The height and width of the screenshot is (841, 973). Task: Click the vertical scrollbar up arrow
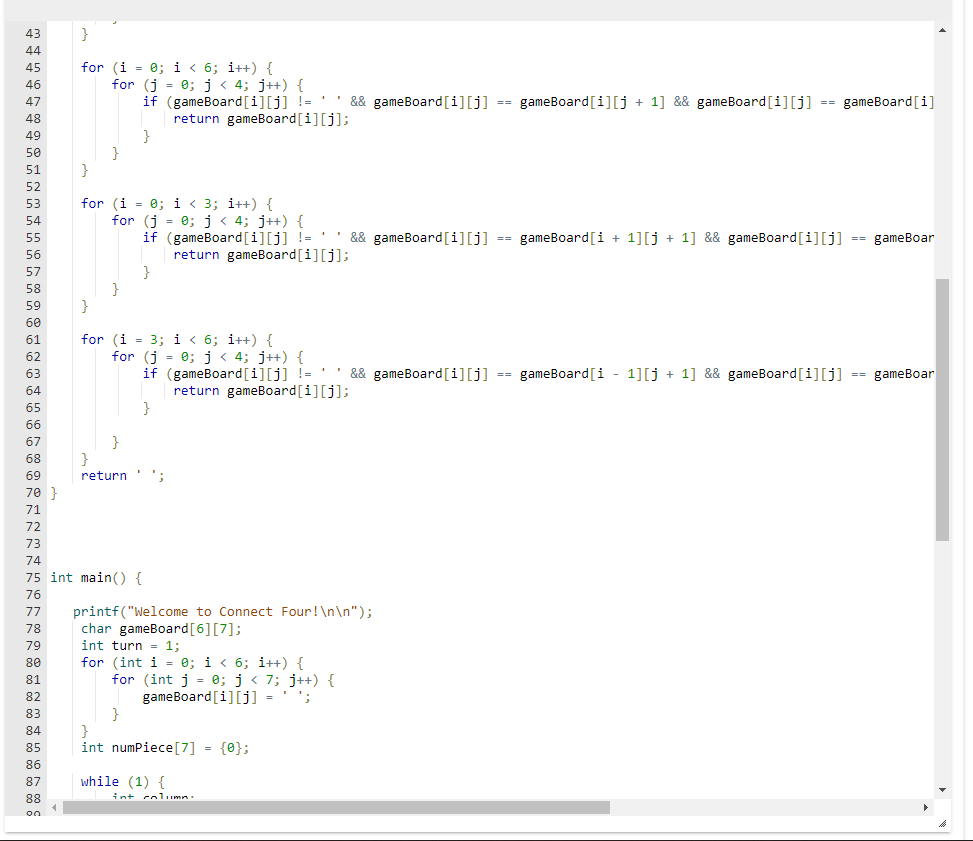click(x=941, y=29)
